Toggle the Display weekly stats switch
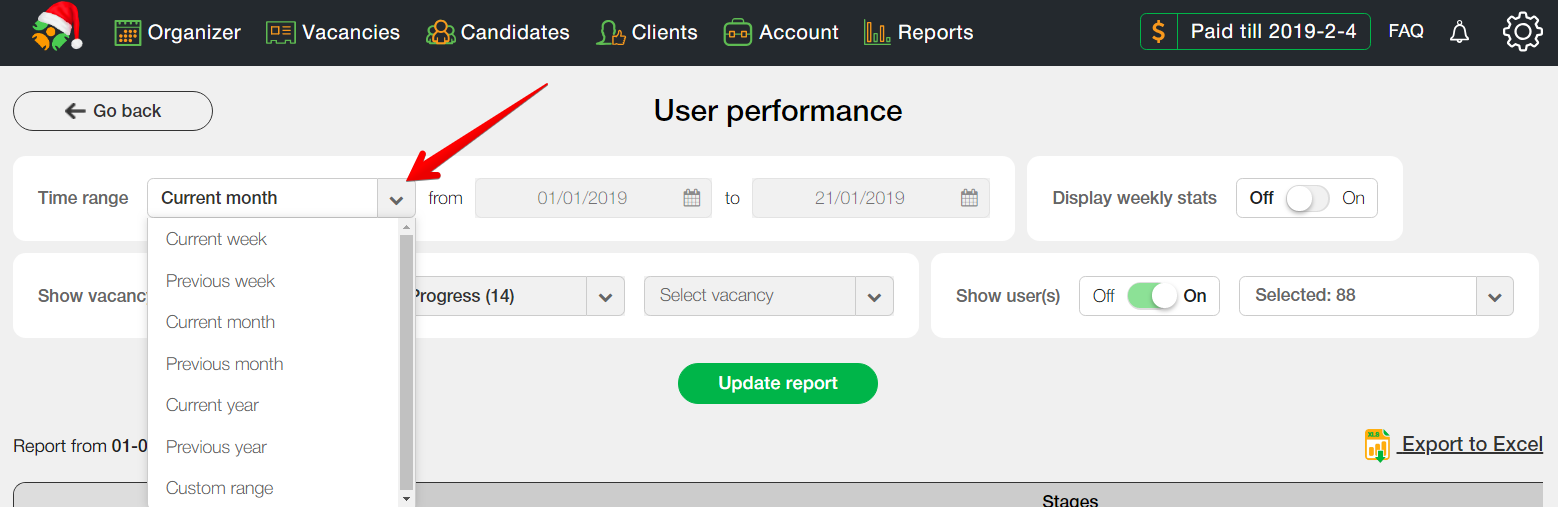The width and height of the screenshot is (1558, 507). coord(1307,198)
